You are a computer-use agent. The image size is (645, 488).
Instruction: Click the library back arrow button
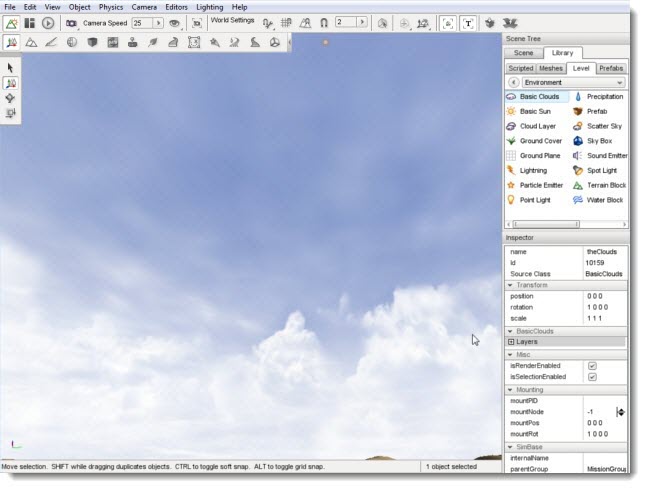point(513,82)
